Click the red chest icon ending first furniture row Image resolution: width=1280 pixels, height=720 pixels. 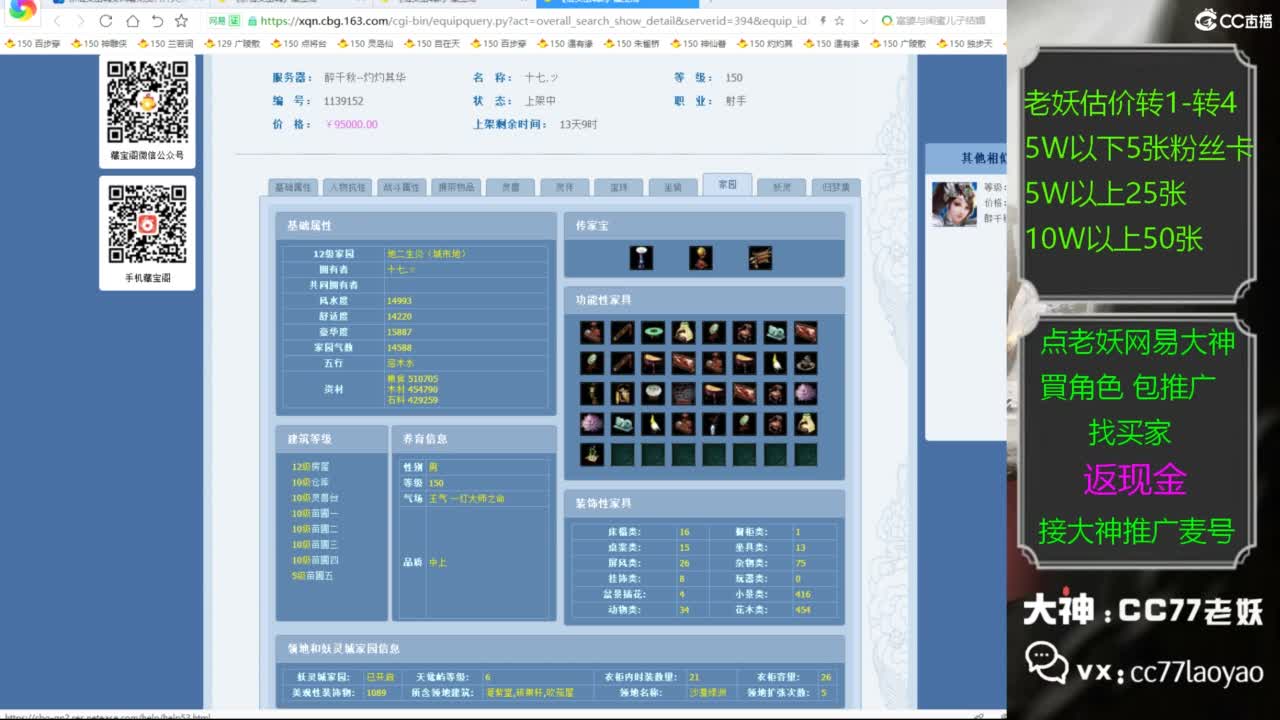click(x=805, y=332)
